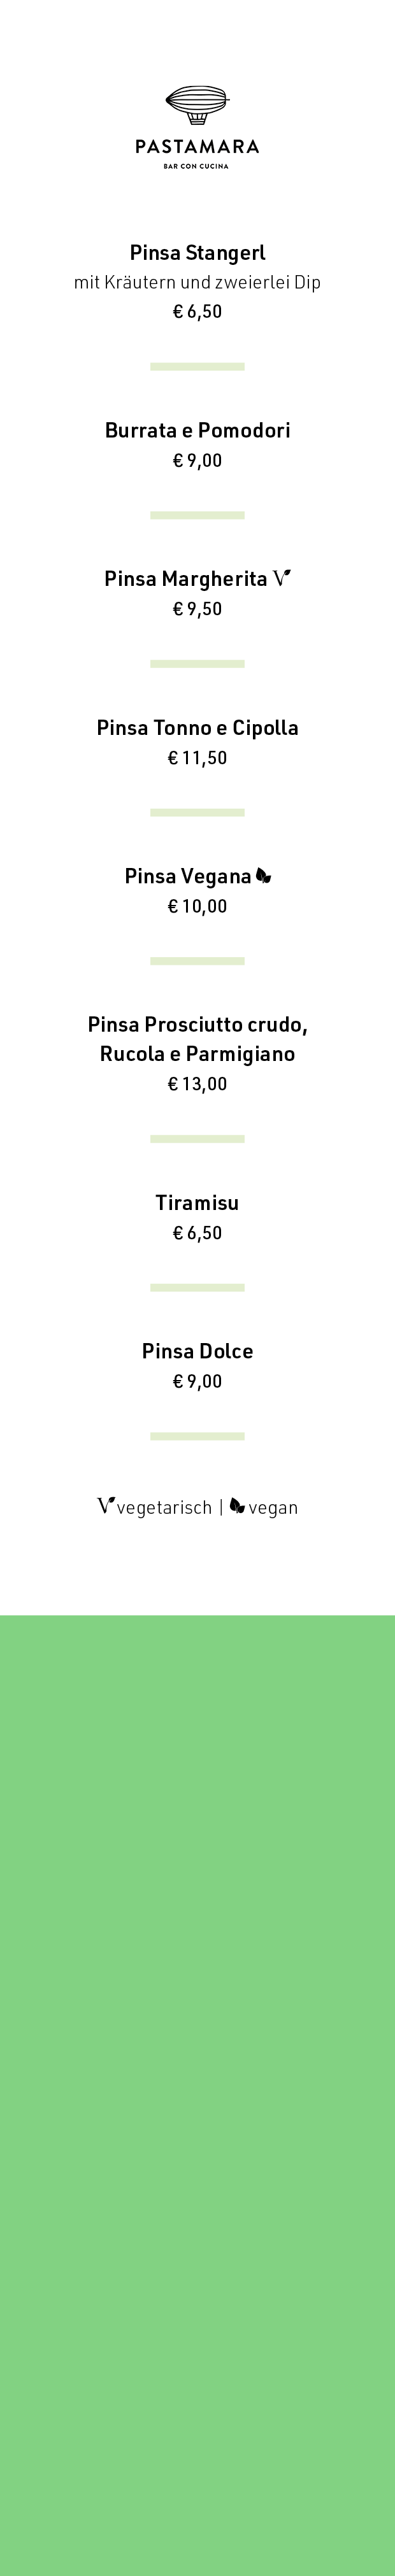Click the vegetarian V icon in the legend
This screenshot has width=395, height=2576.
[x=105, y=1506]
